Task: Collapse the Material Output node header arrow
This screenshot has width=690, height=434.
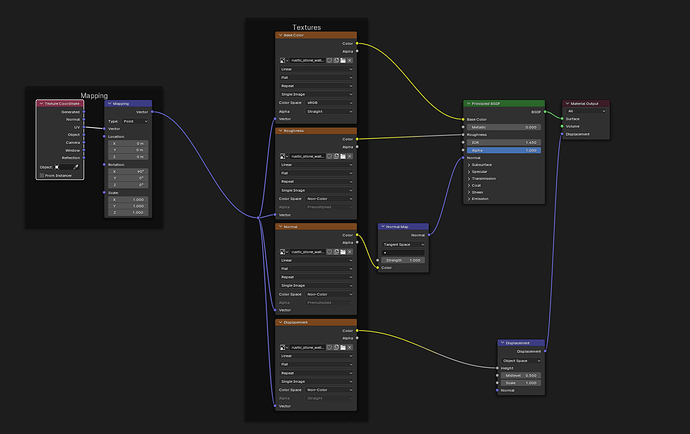Action: pyautogui.click(x=567, y=103)
